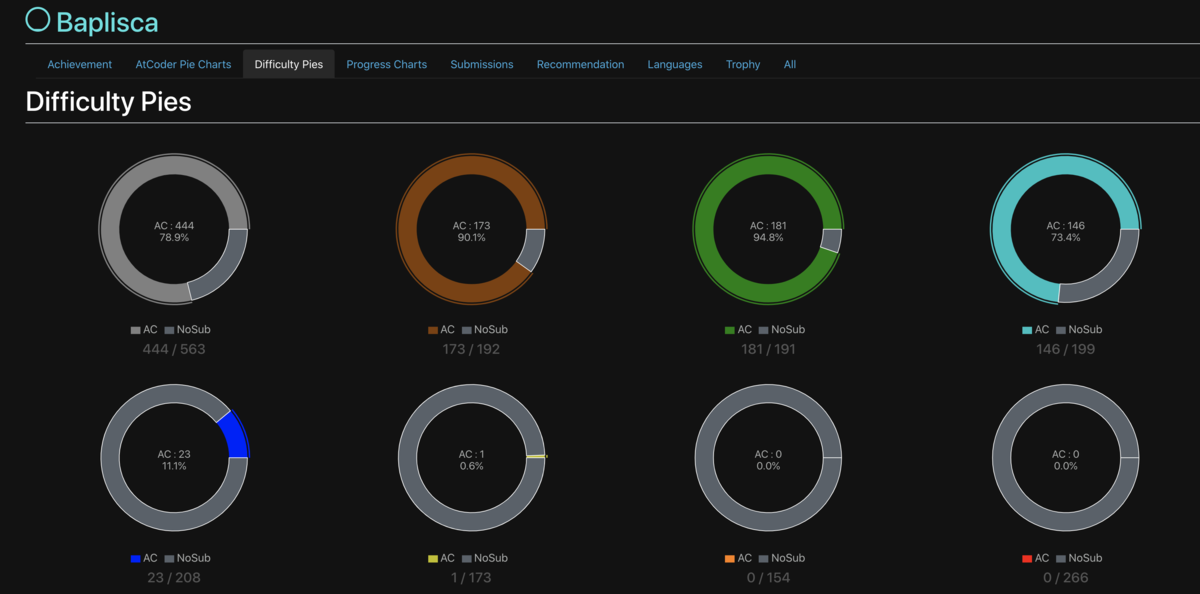The width and height of the screenshot is (1200, 594).
Task: Toggle NoSub legend above 1 / 173
Action: click(x=485, y=558)
